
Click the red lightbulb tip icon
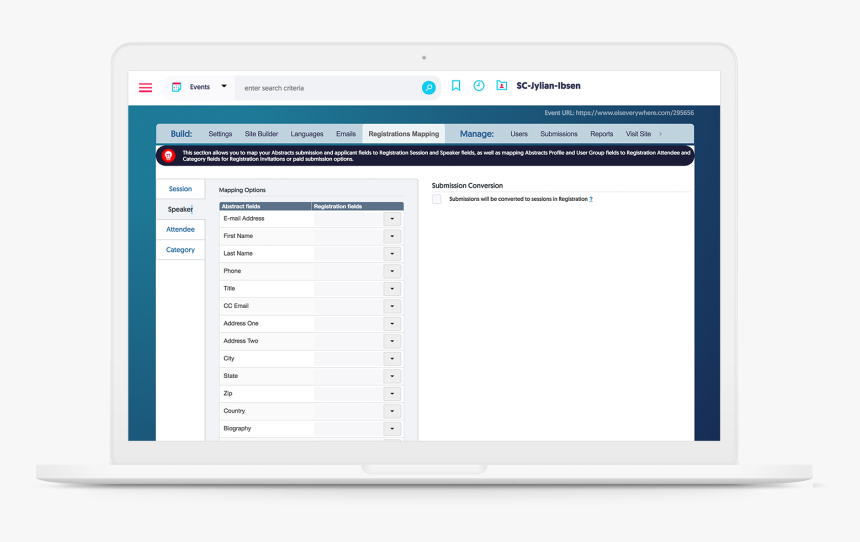pos(168,156)
